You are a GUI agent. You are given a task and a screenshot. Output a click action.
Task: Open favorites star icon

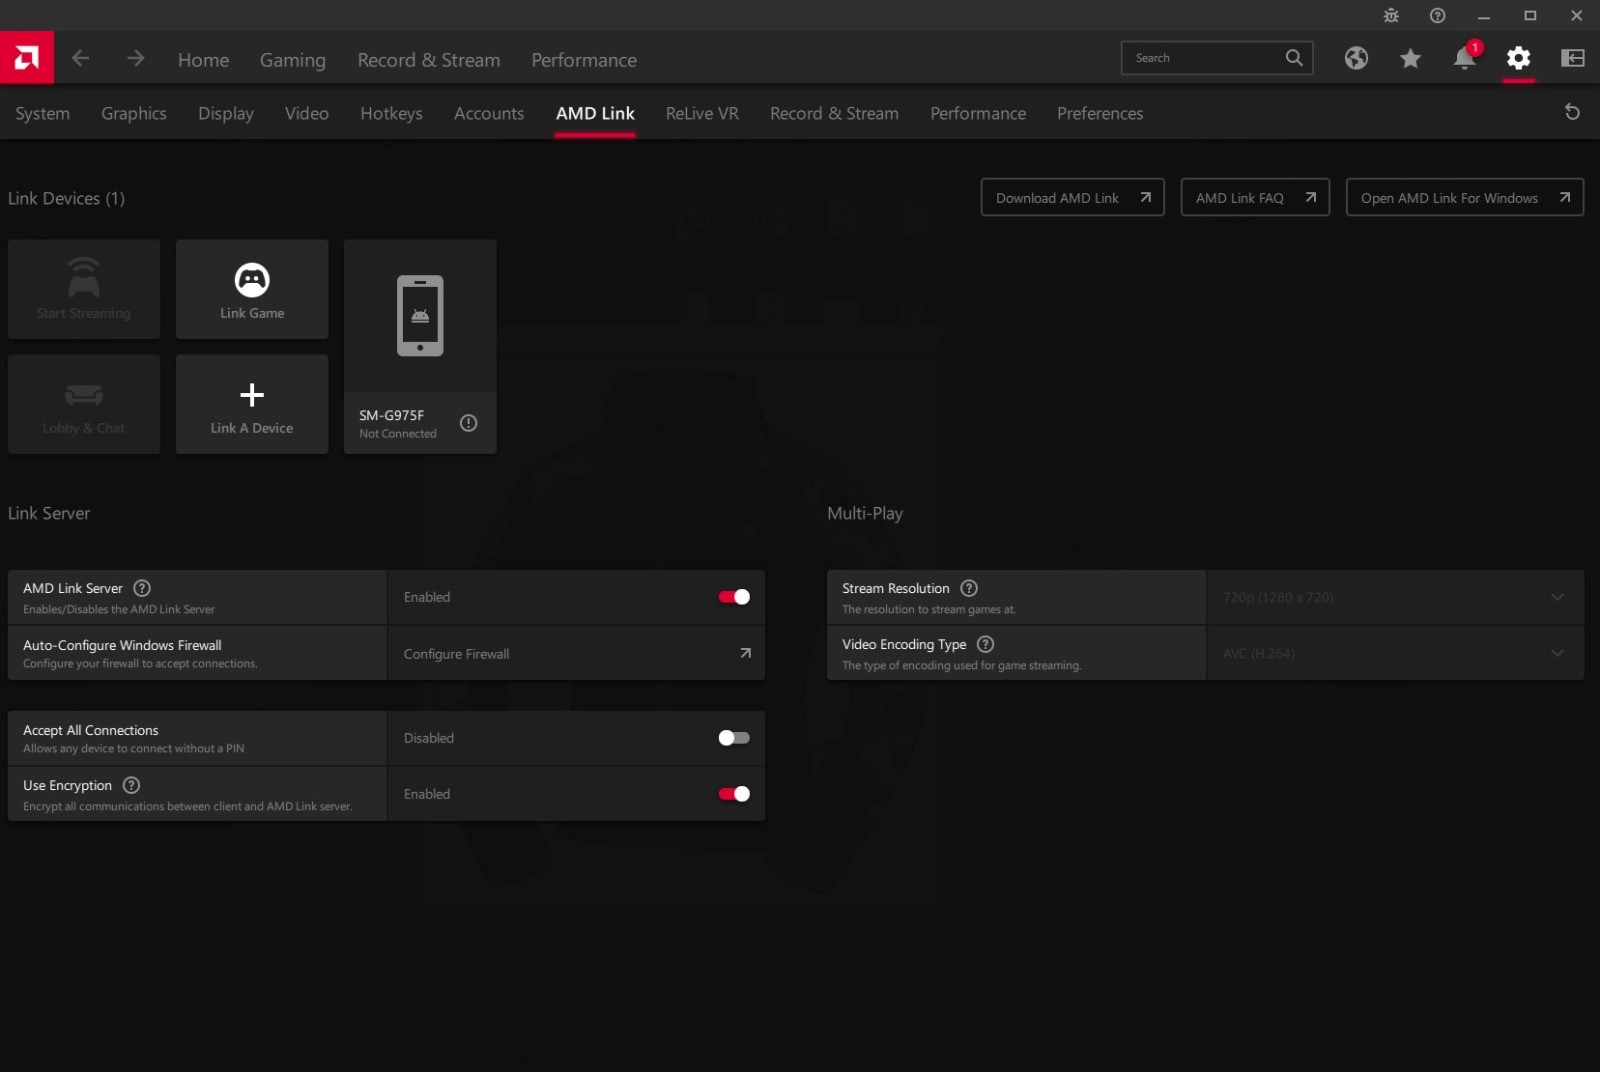(1410, 58)
